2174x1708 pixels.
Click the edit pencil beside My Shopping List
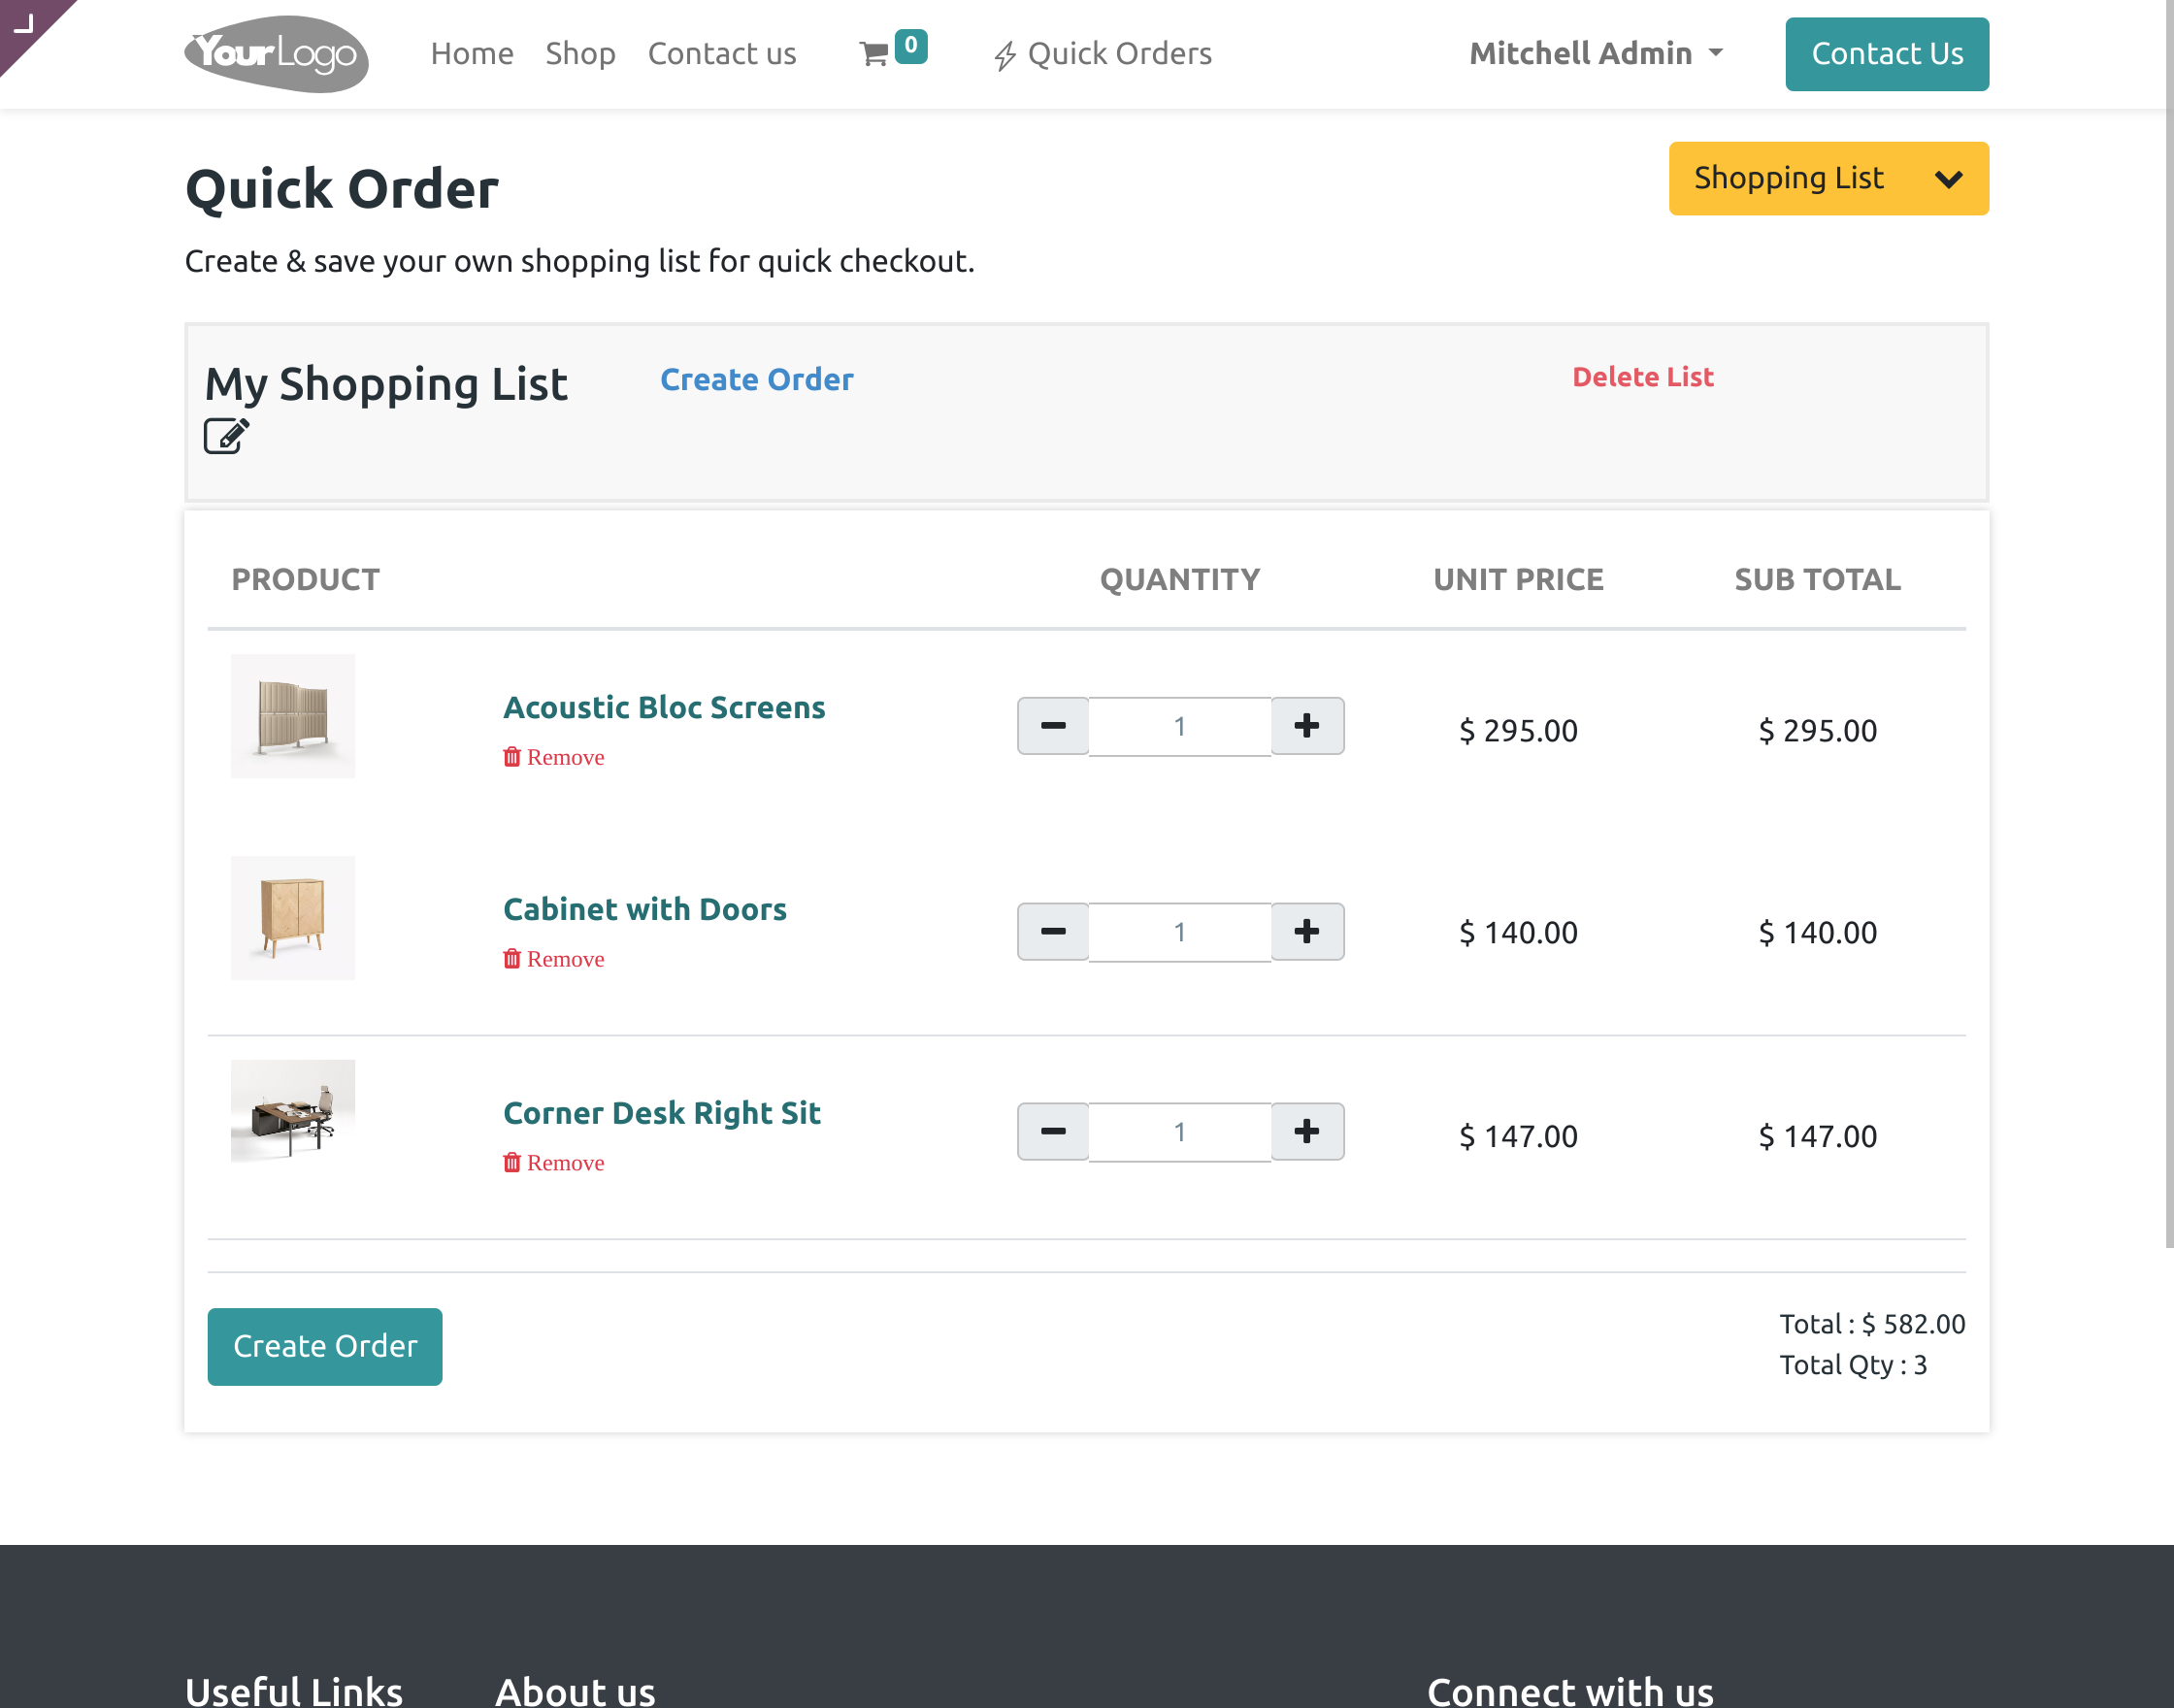(225, 435)
